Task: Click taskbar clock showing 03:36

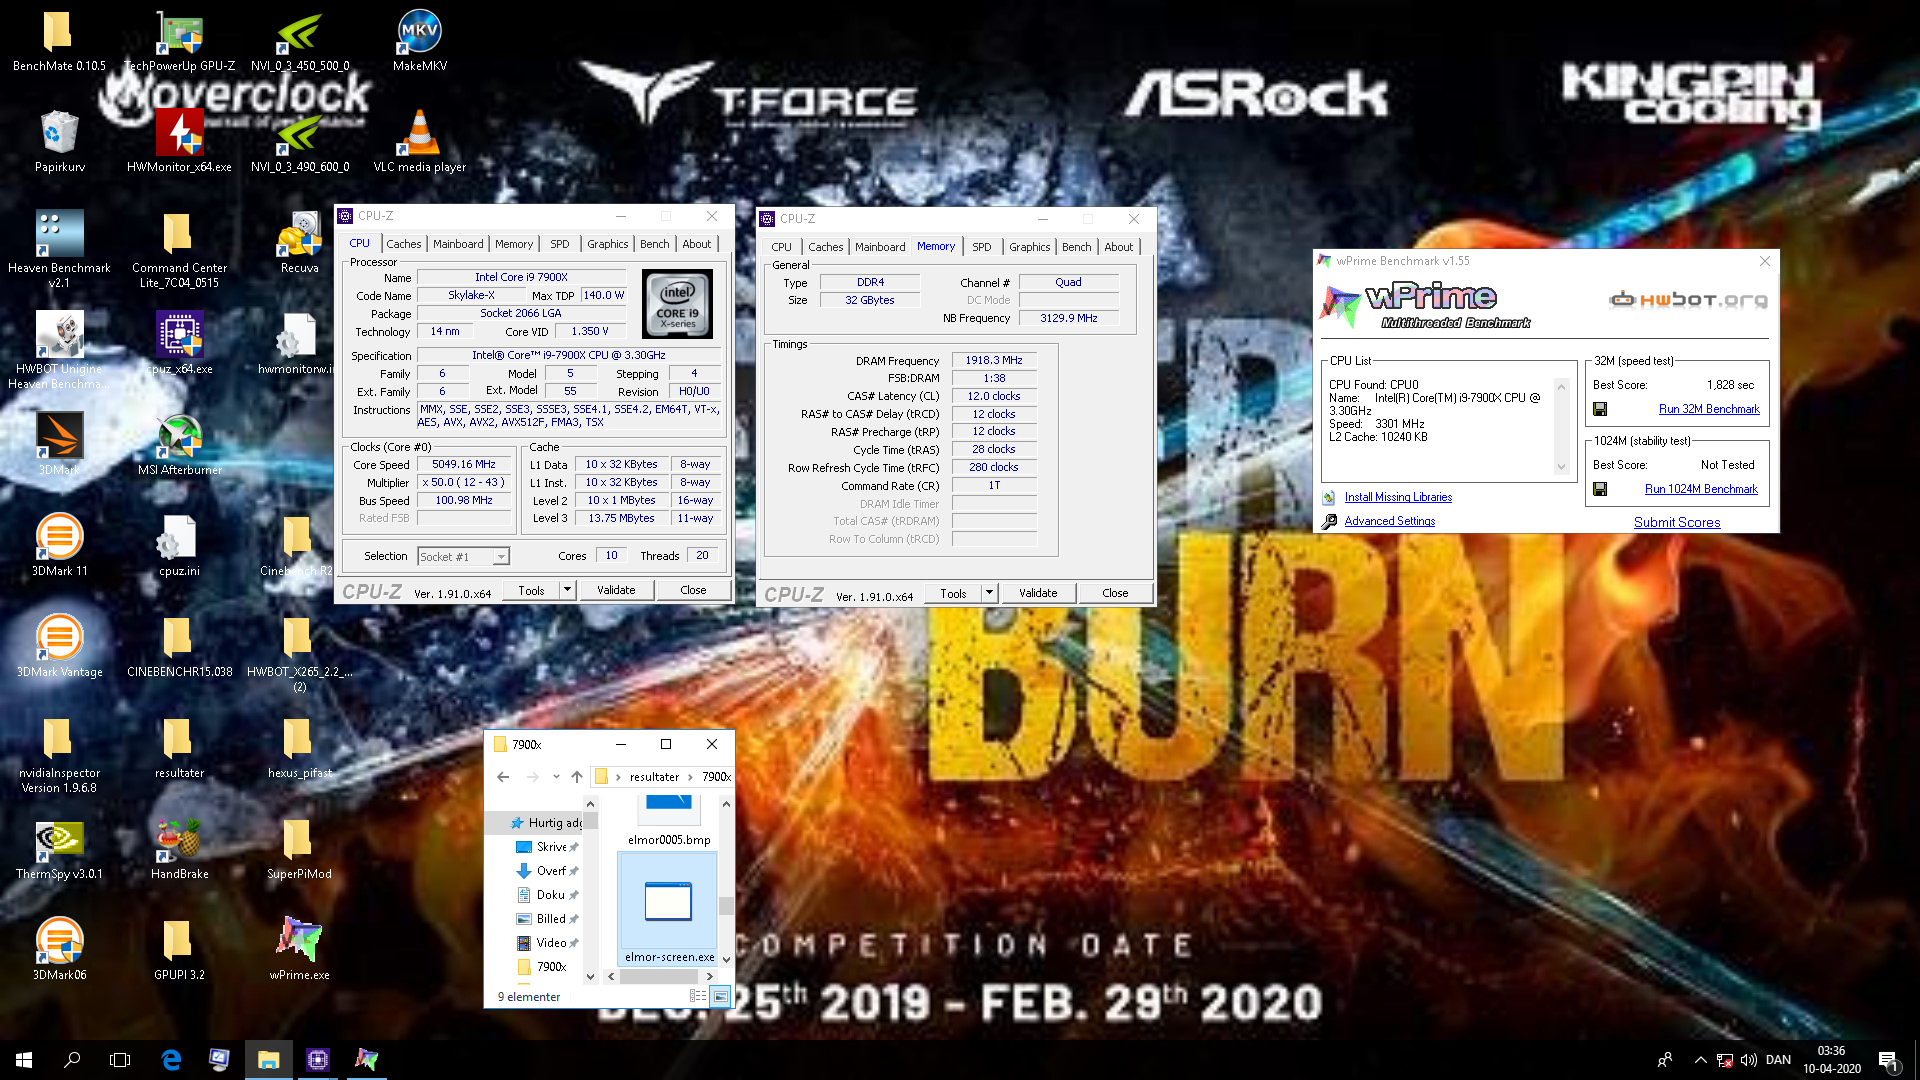Action: (1832, 1060)
